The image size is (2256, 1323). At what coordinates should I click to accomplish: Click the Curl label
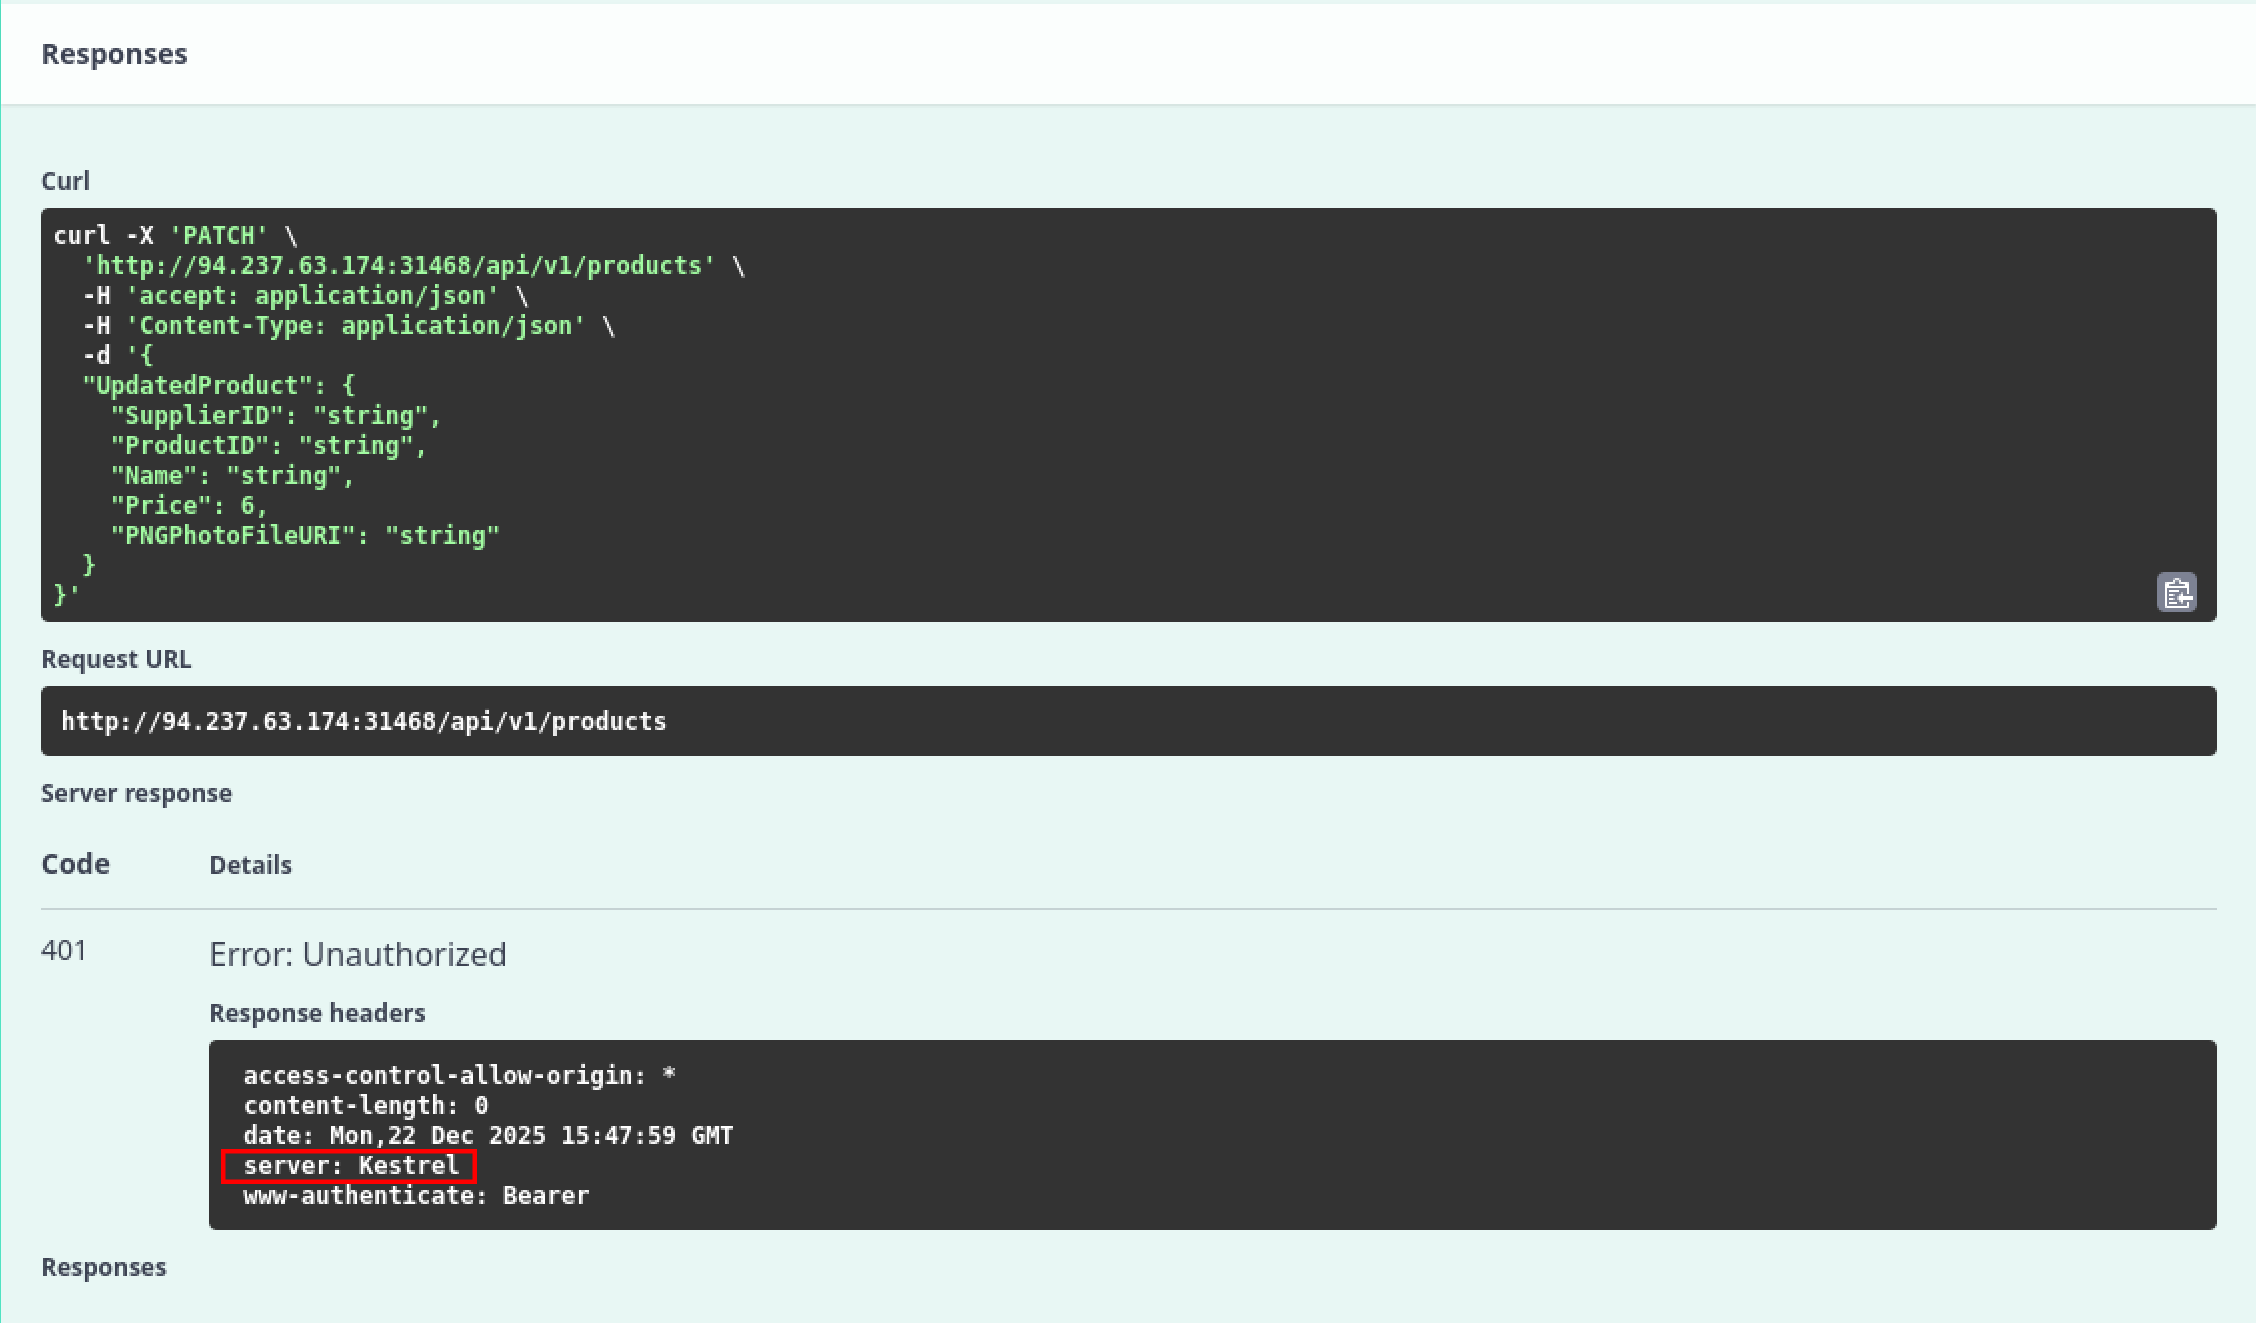65,181
